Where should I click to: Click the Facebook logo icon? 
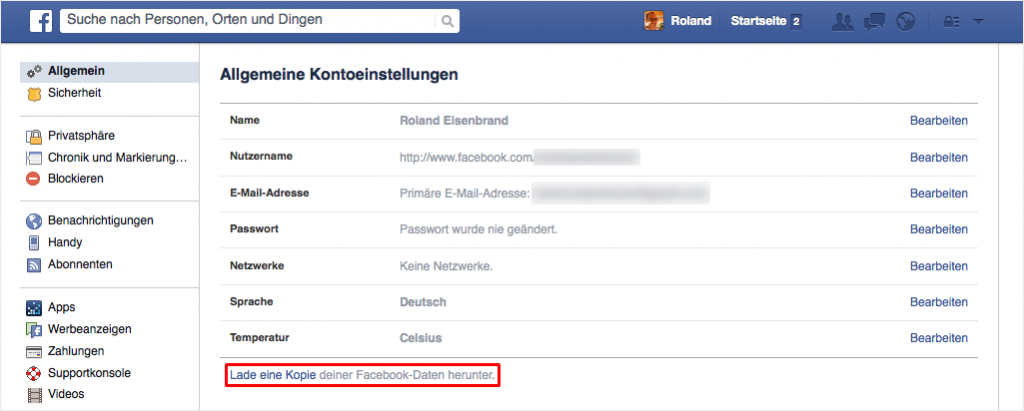click(40, 21)
